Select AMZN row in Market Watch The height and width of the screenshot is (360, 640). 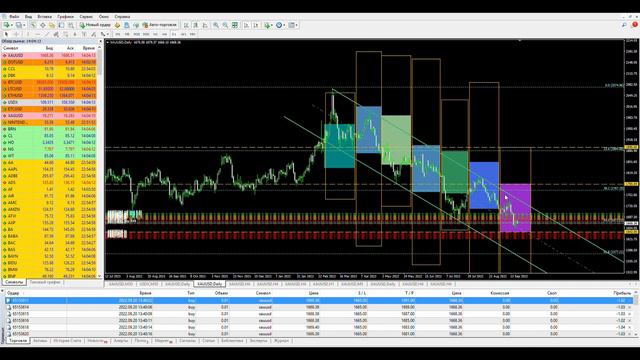click(x=49, y=209)
